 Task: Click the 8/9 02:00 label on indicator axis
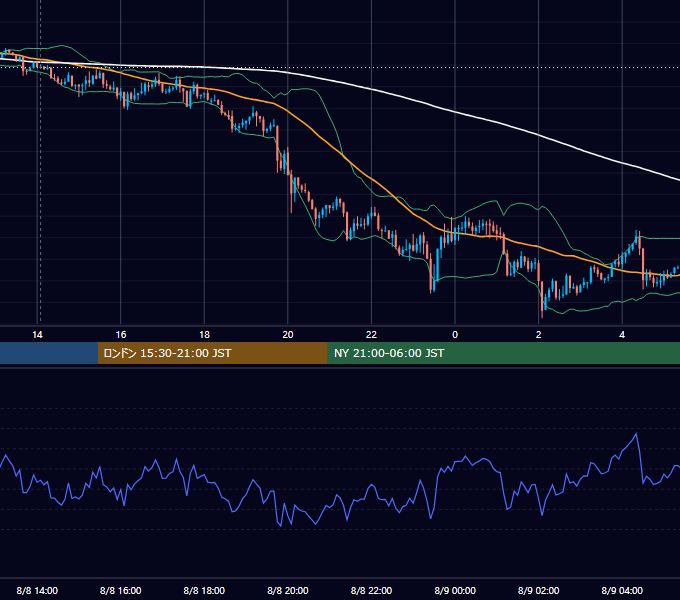[x=539, y=590]
